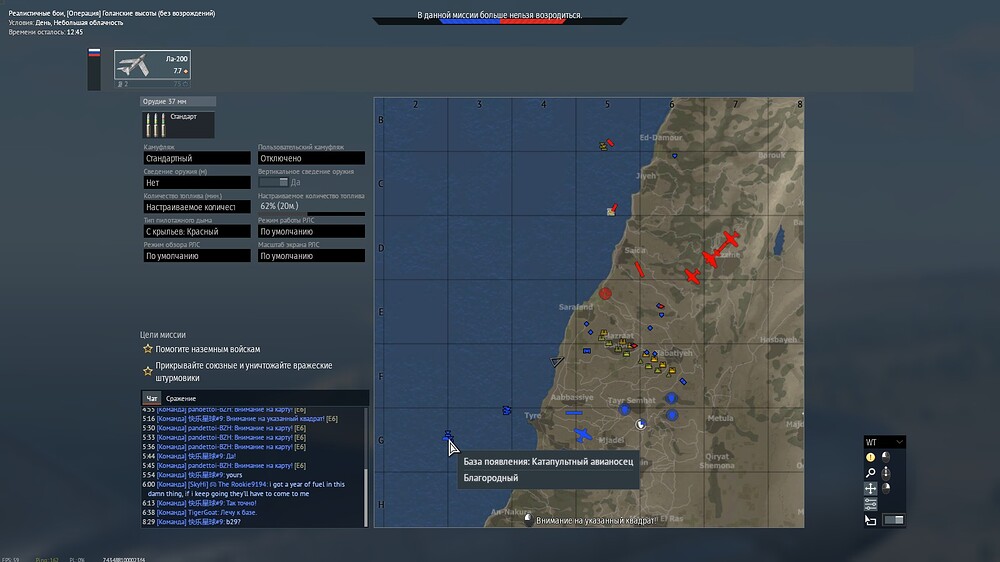Click the blue airstrip bar near Aabbassiye
The height and width of the screenshot is (562, 1000).
[x=574, y=413]
